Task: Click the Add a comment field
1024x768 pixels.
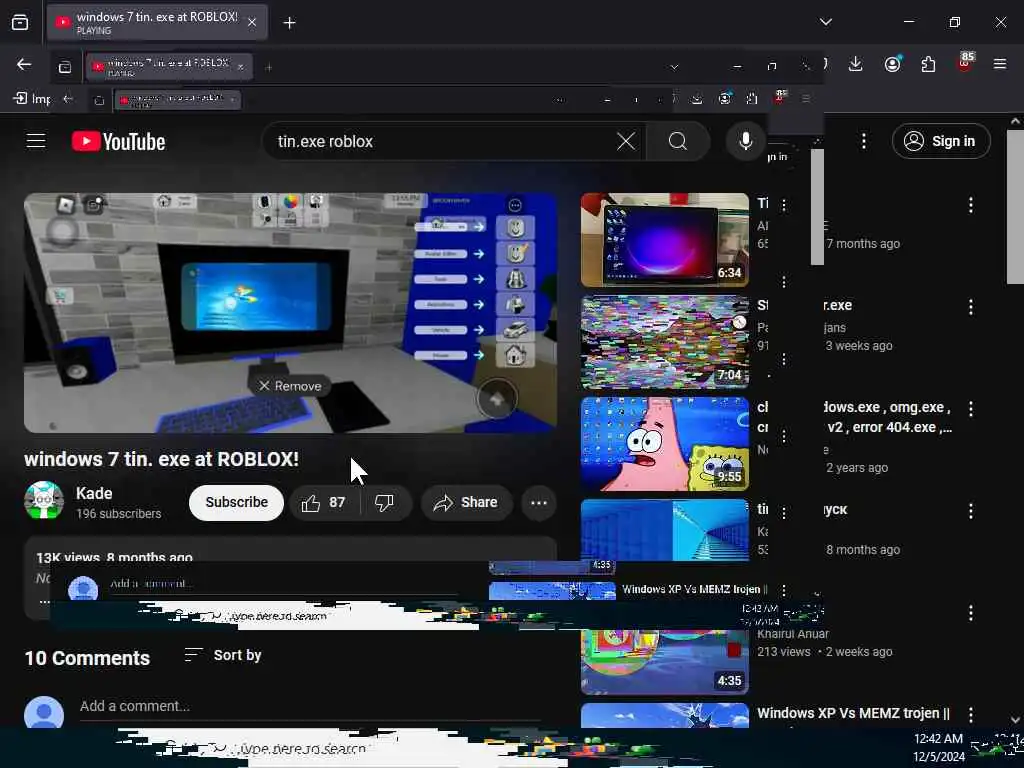Action: point(310,707)
